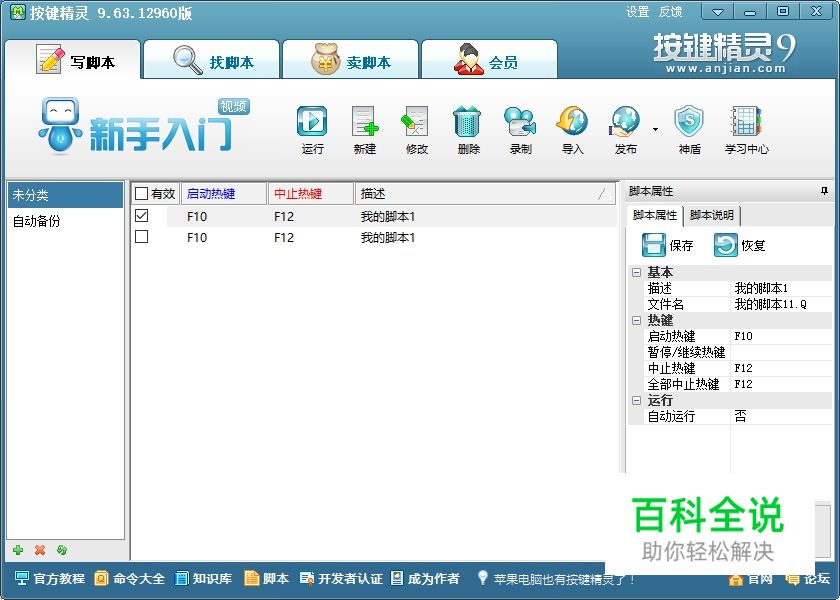Screen dimensions: 840x600
Task: Open the 修改 (Modify) script icon
Action: click(x=416, y=130)
